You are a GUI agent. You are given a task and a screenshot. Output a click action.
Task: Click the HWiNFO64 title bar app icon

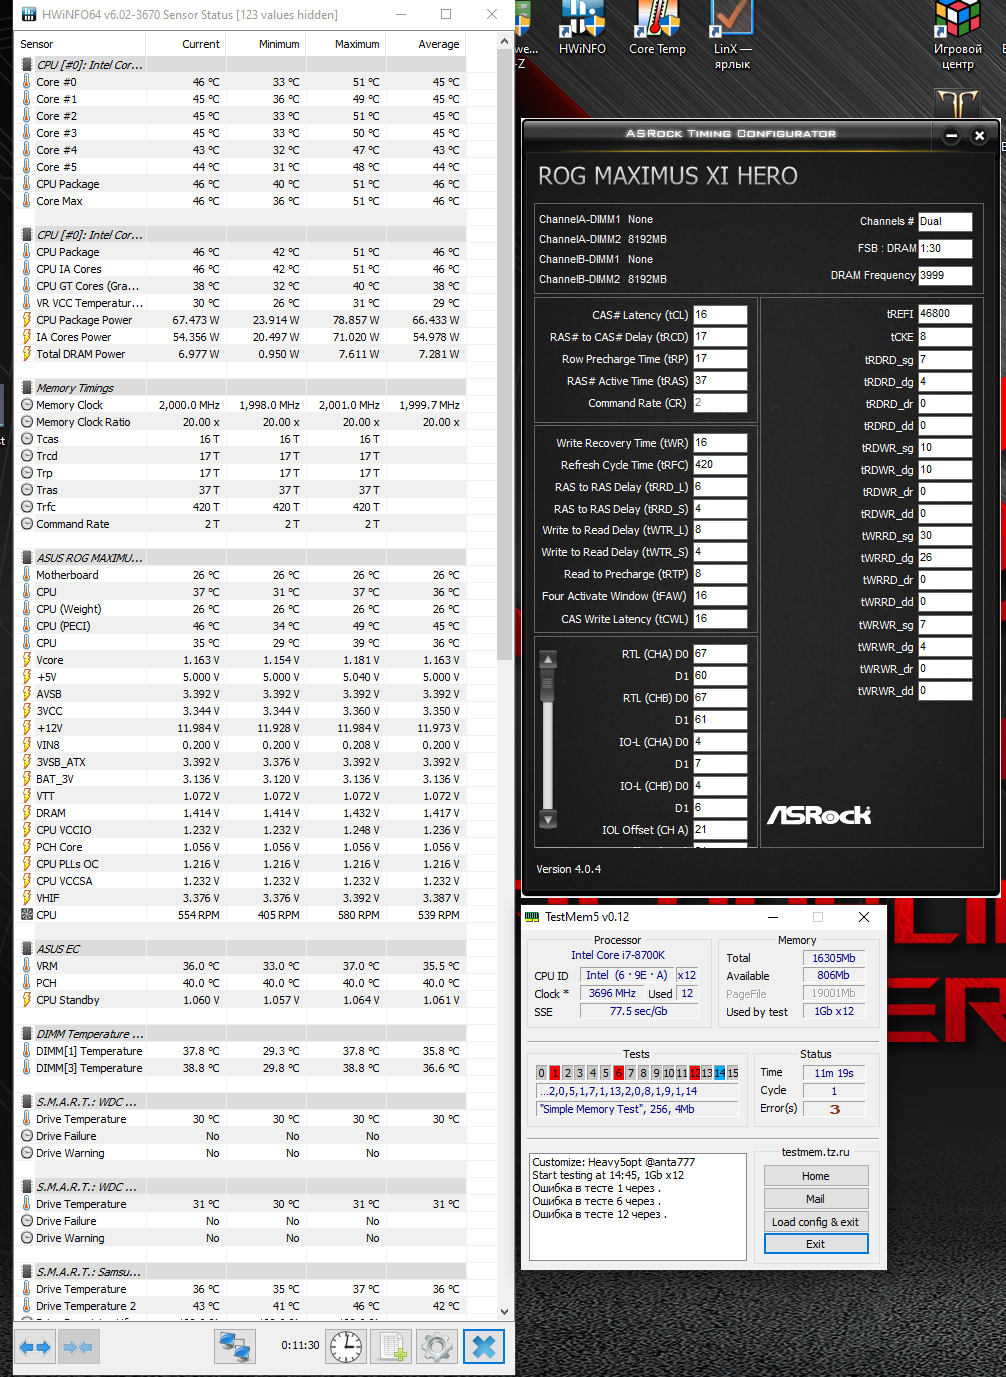pos(29,15)
